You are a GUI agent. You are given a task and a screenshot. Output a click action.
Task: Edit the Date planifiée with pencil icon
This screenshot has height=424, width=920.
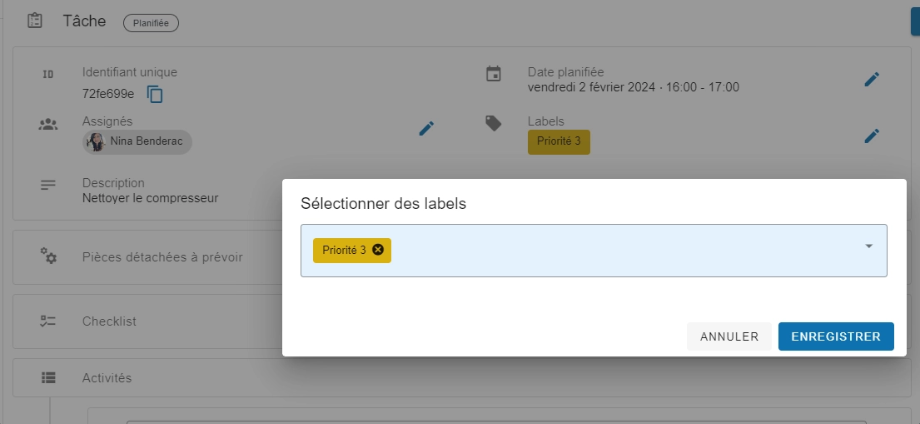tap(872, 79)
